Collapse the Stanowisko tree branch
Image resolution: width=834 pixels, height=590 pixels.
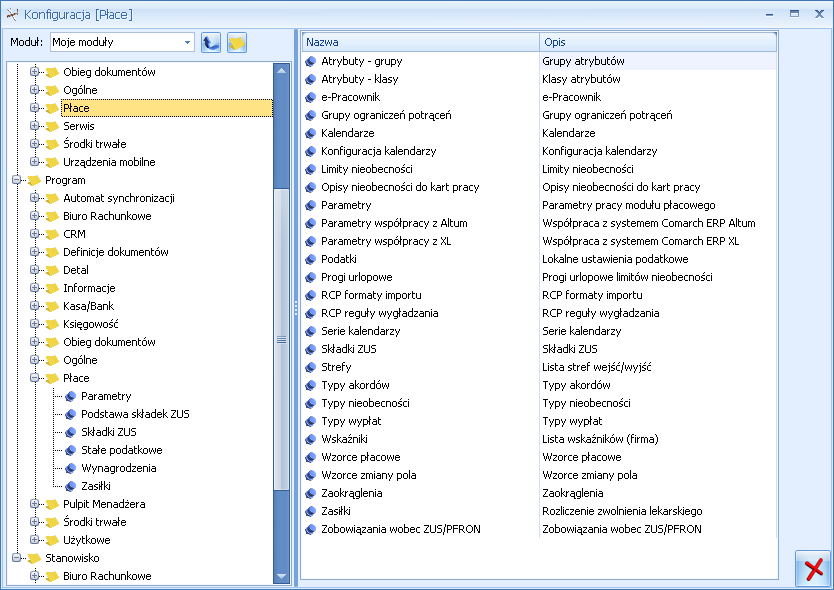pyautogui.click(x=16, y=558)
